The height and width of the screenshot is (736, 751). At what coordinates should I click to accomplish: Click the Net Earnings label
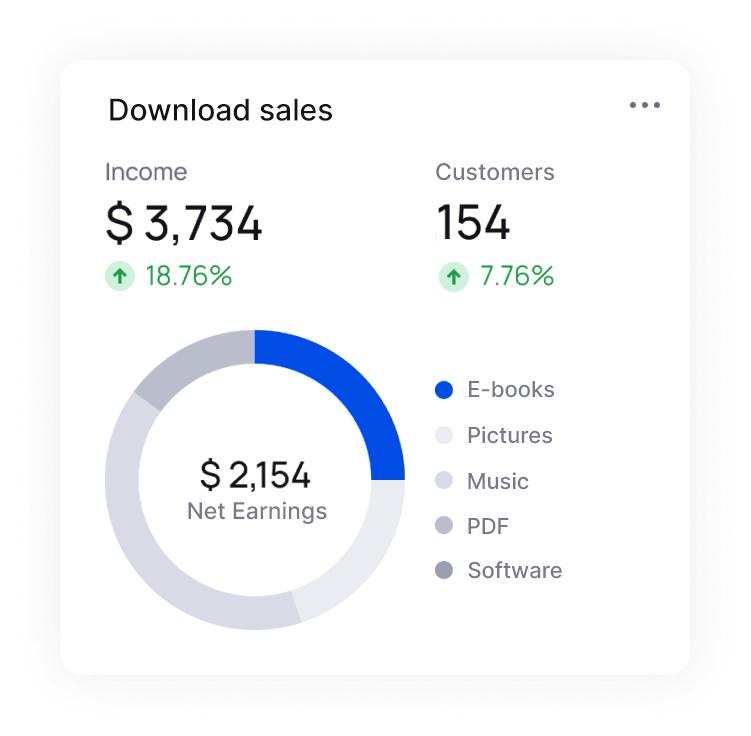(257, 511)
